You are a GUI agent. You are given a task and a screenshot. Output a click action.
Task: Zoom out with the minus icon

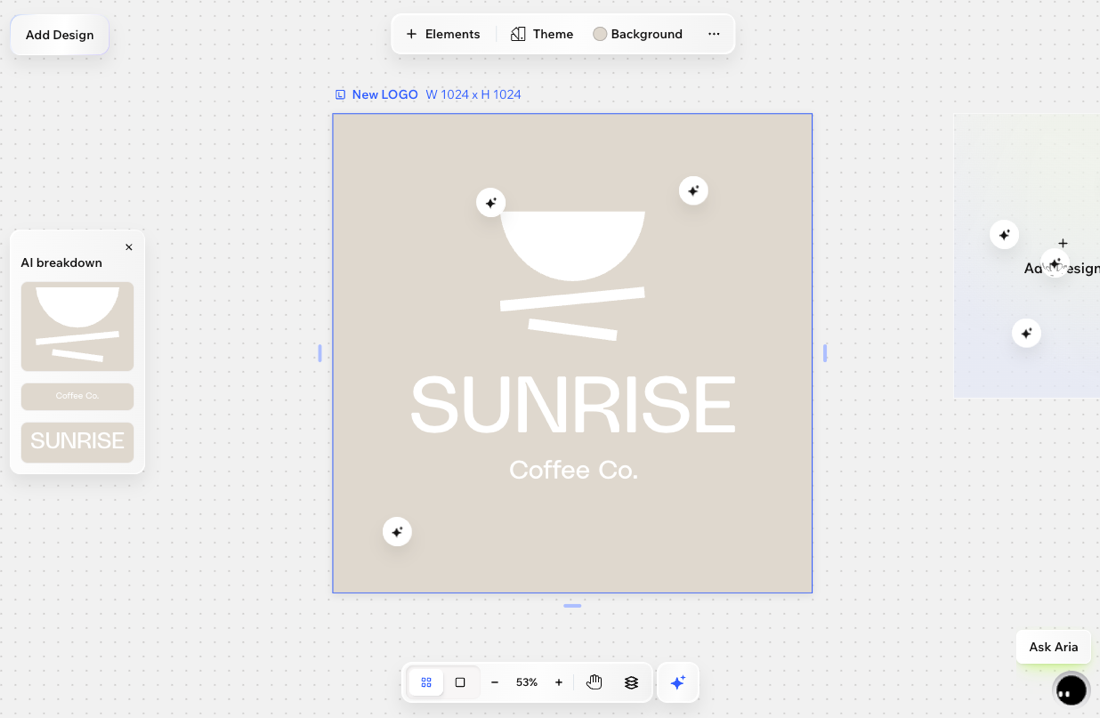point(495,682)
